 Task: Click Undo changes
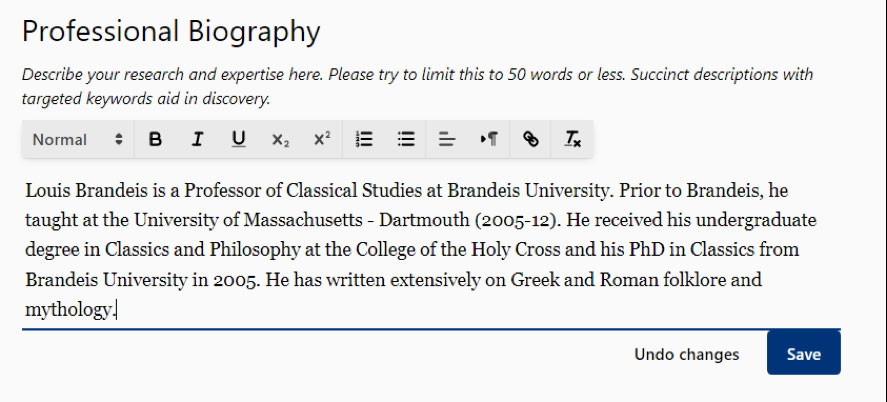(686, 355)
